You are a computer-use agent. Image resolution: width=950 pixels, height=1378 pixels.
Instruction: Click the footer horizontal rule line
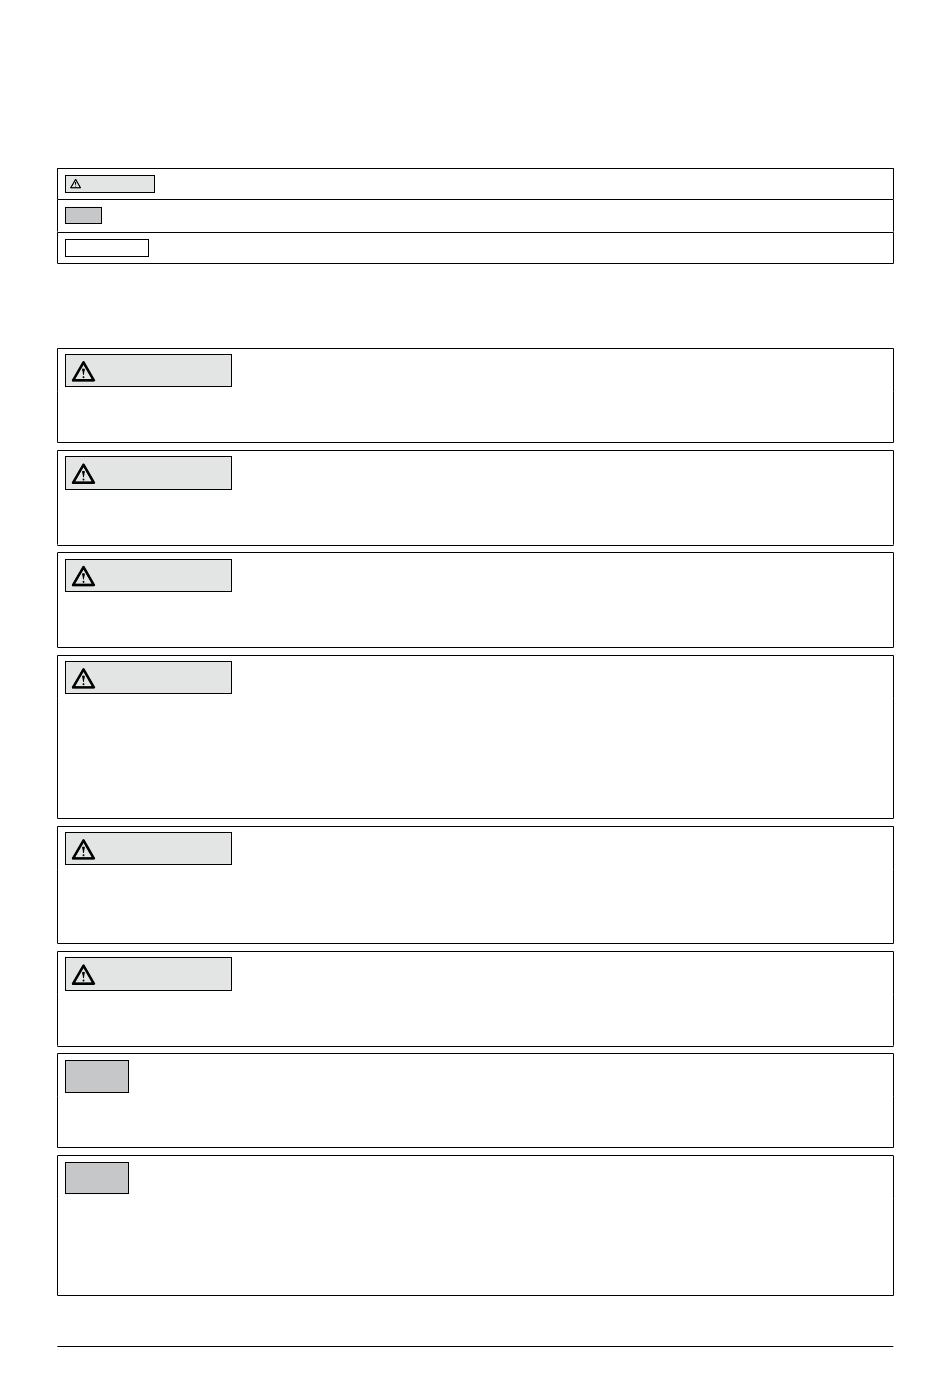(475, 1346)
